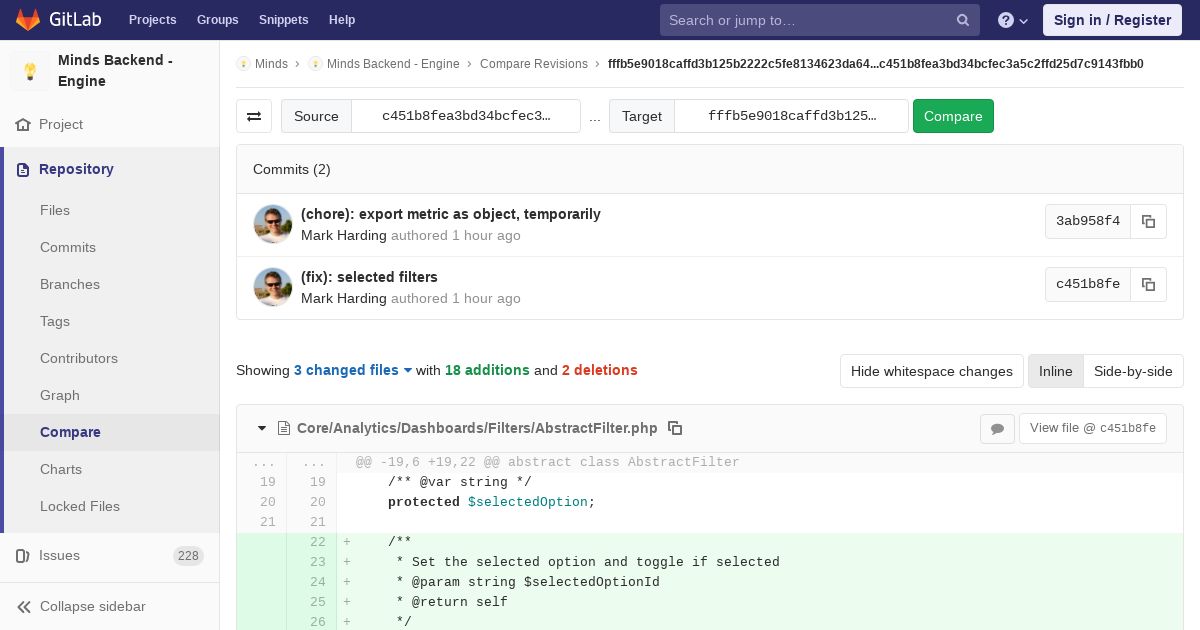Copy AbstractFilter.php file path icon
This screenshot has height=630, width=1200.
coord(675,428)
